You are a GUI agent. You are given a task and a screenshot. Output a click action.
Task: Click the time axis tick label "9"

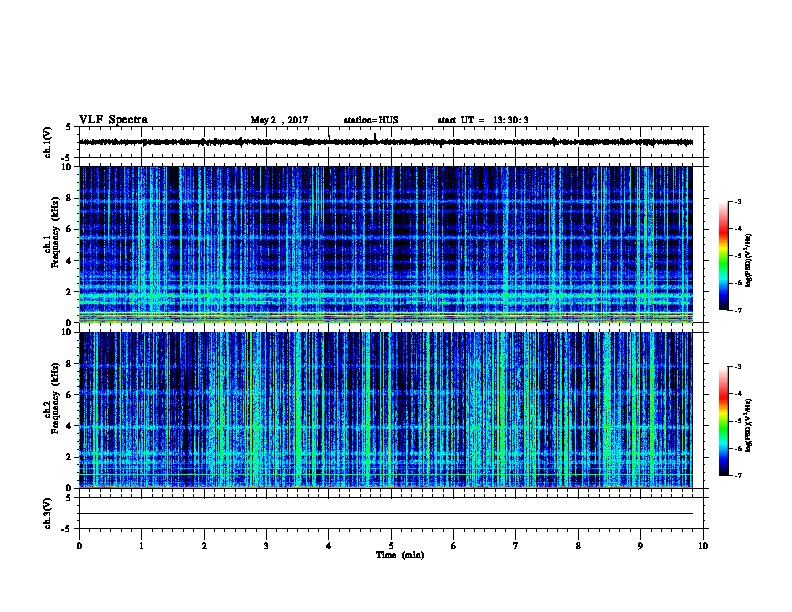640,546
